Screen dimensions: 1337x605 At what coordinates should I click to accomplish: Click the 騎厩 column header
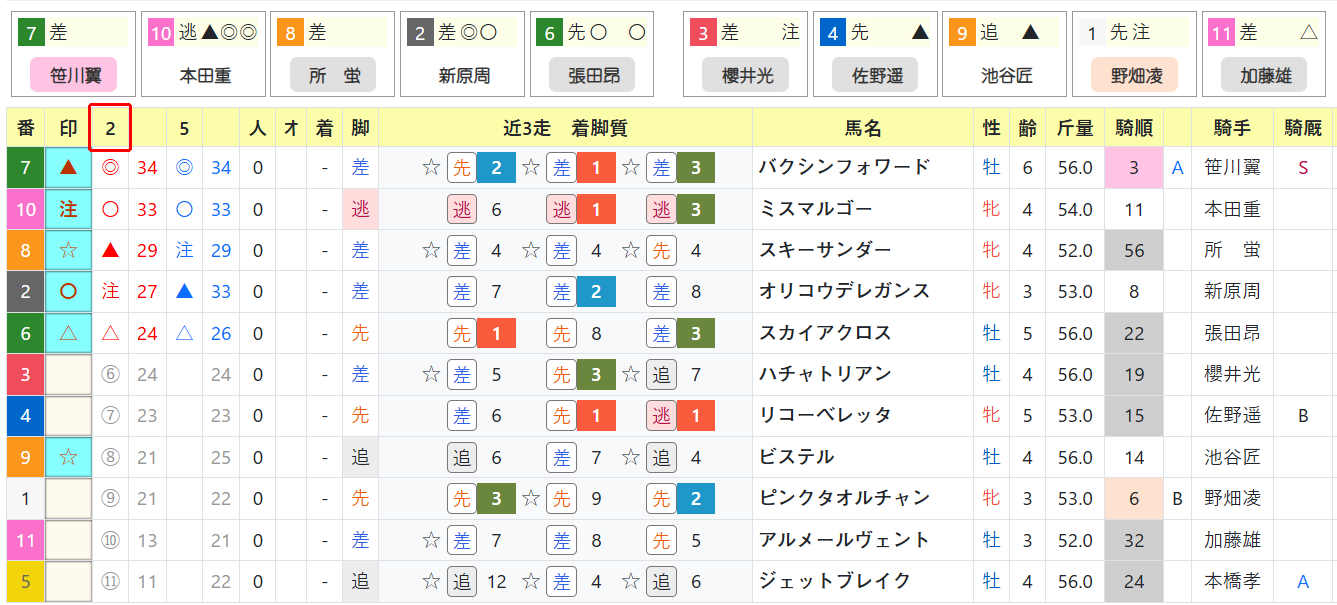(1303, 128)
